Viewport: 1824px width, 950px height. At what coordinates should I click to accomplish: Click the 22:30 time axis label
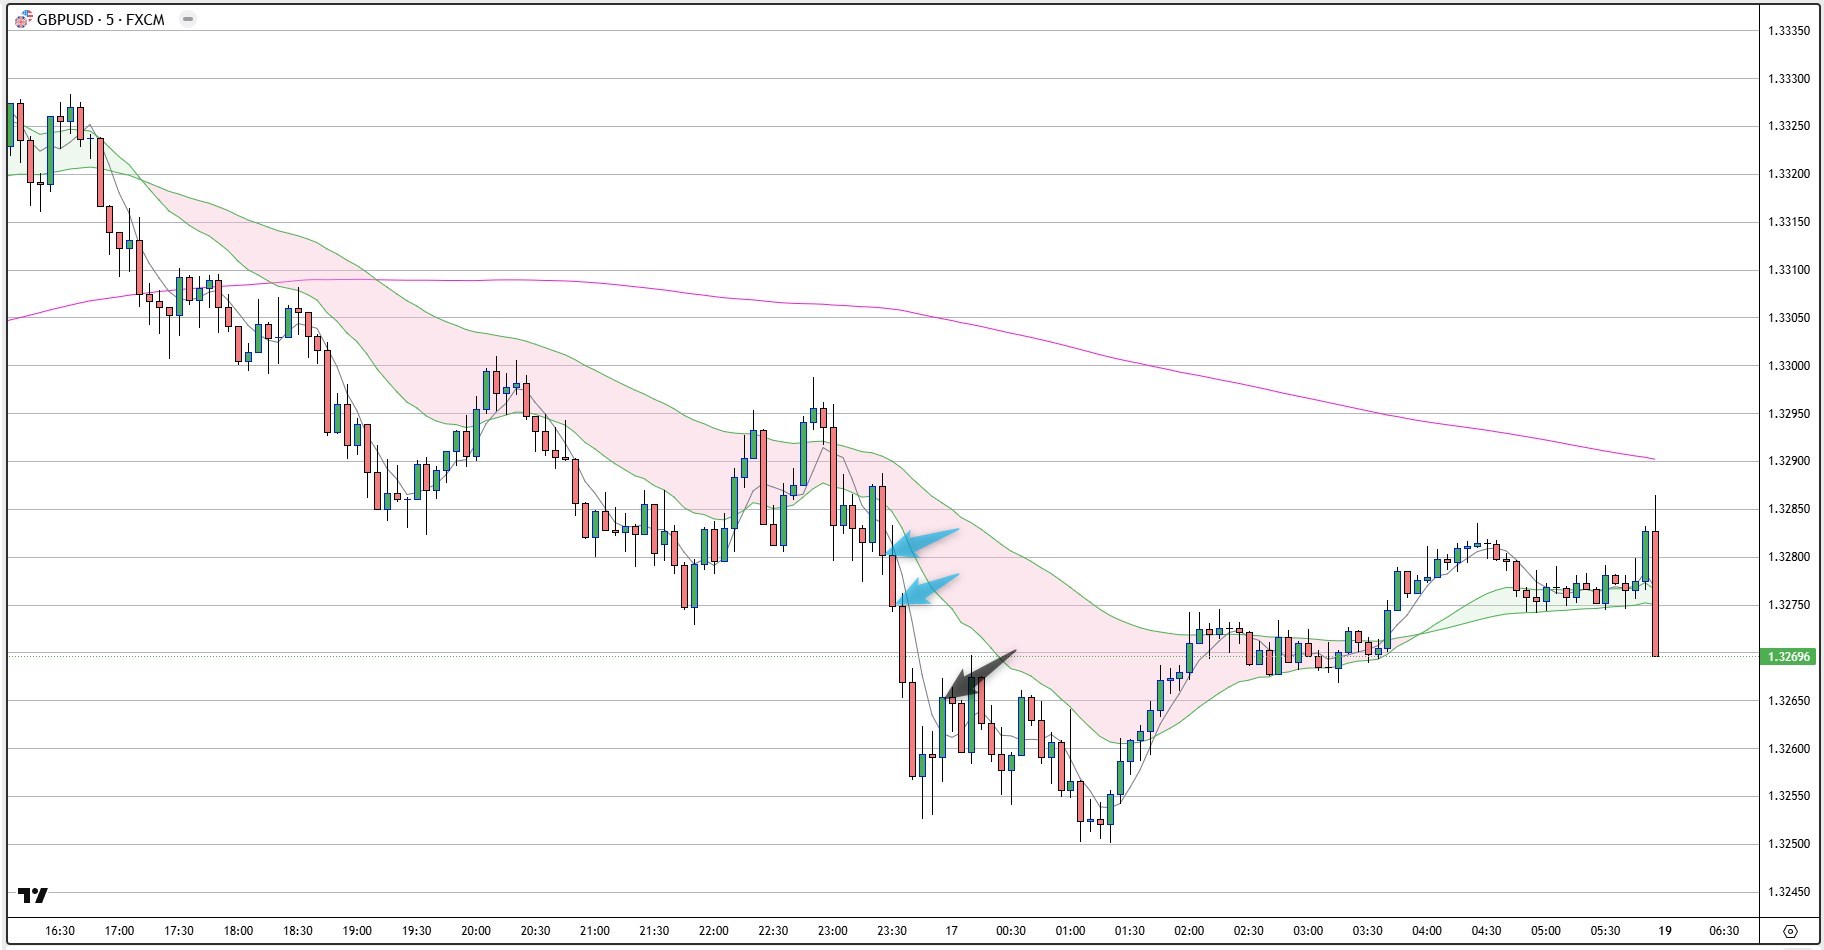(773, 931)
